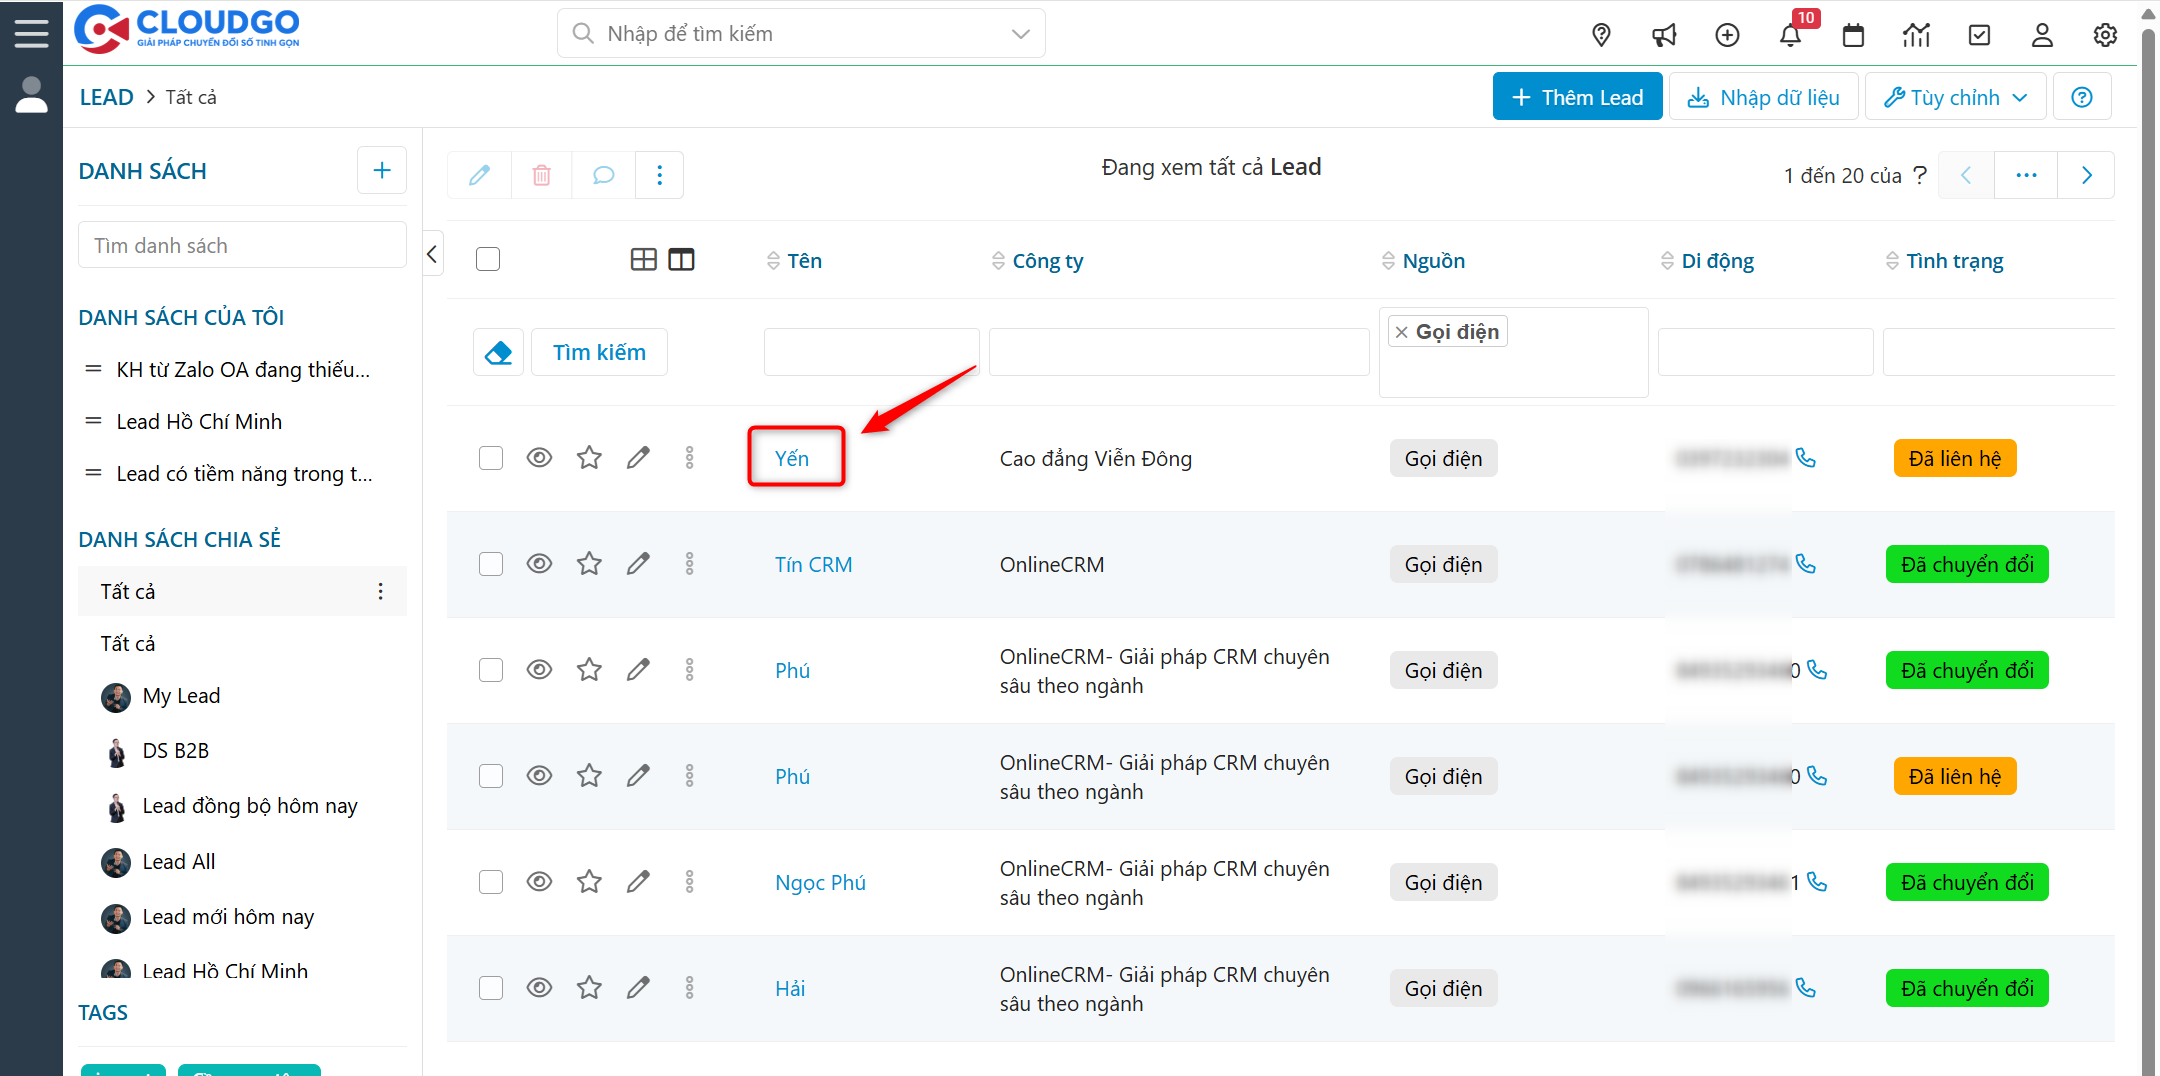Collapse the left list panel chevron
The width and height of the screenshot is (2160, 1076).
point(432,254)
